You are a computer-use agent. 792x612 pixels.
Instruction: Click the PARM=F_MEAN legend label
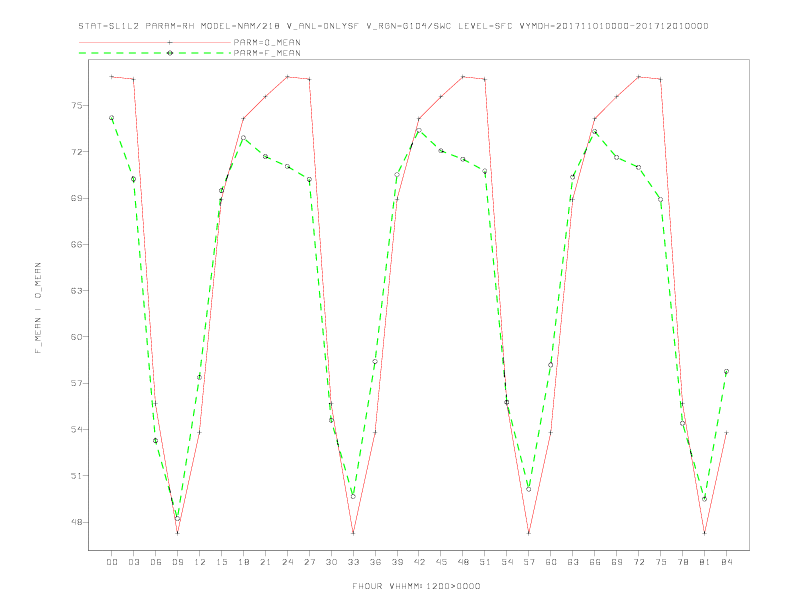tap(267, 53)
